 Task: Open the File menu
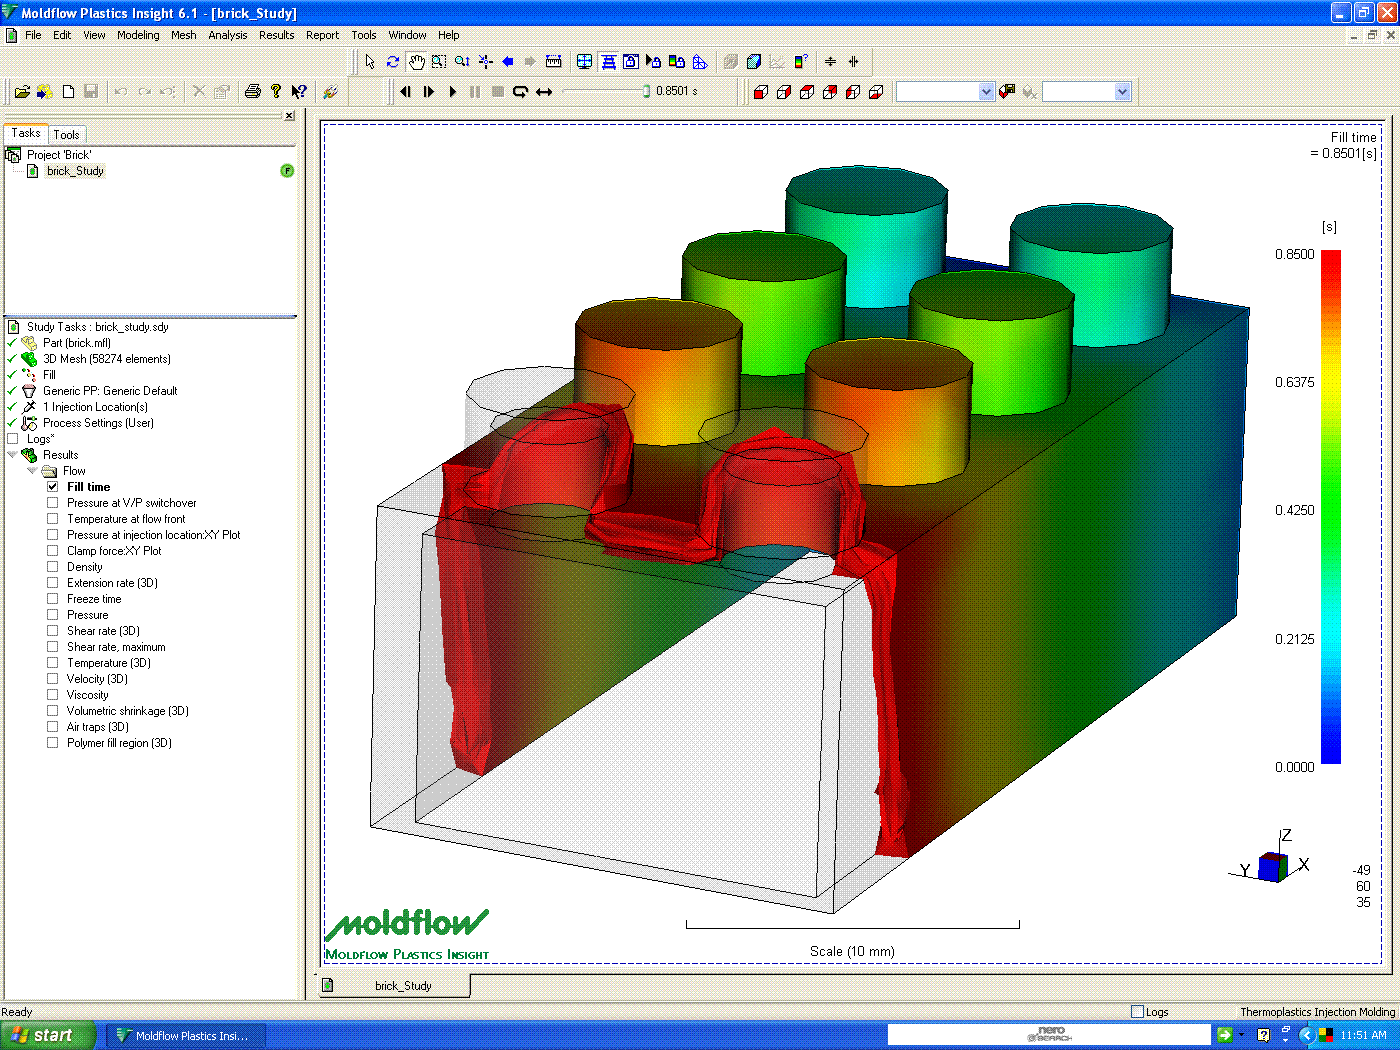[33, 35]
